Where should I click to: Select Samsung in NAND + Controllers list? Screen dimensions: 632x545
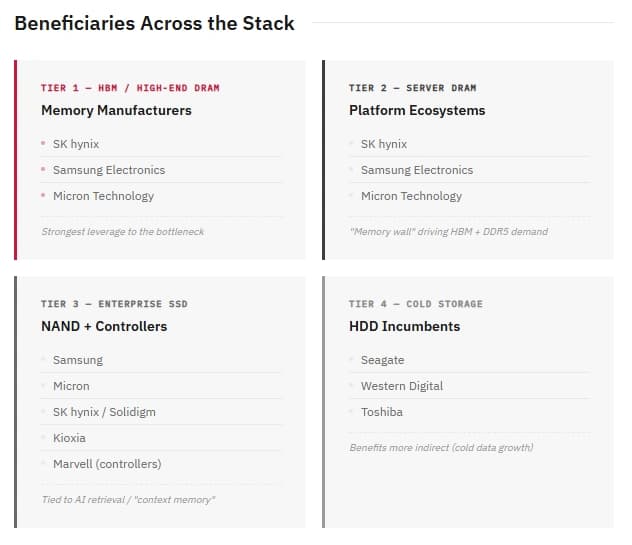(x=78, y=360)
